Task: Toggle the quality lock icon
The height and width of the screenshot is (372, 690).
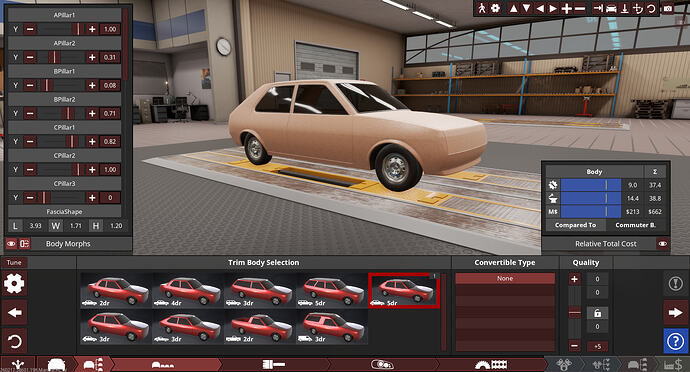Action: 597,313
